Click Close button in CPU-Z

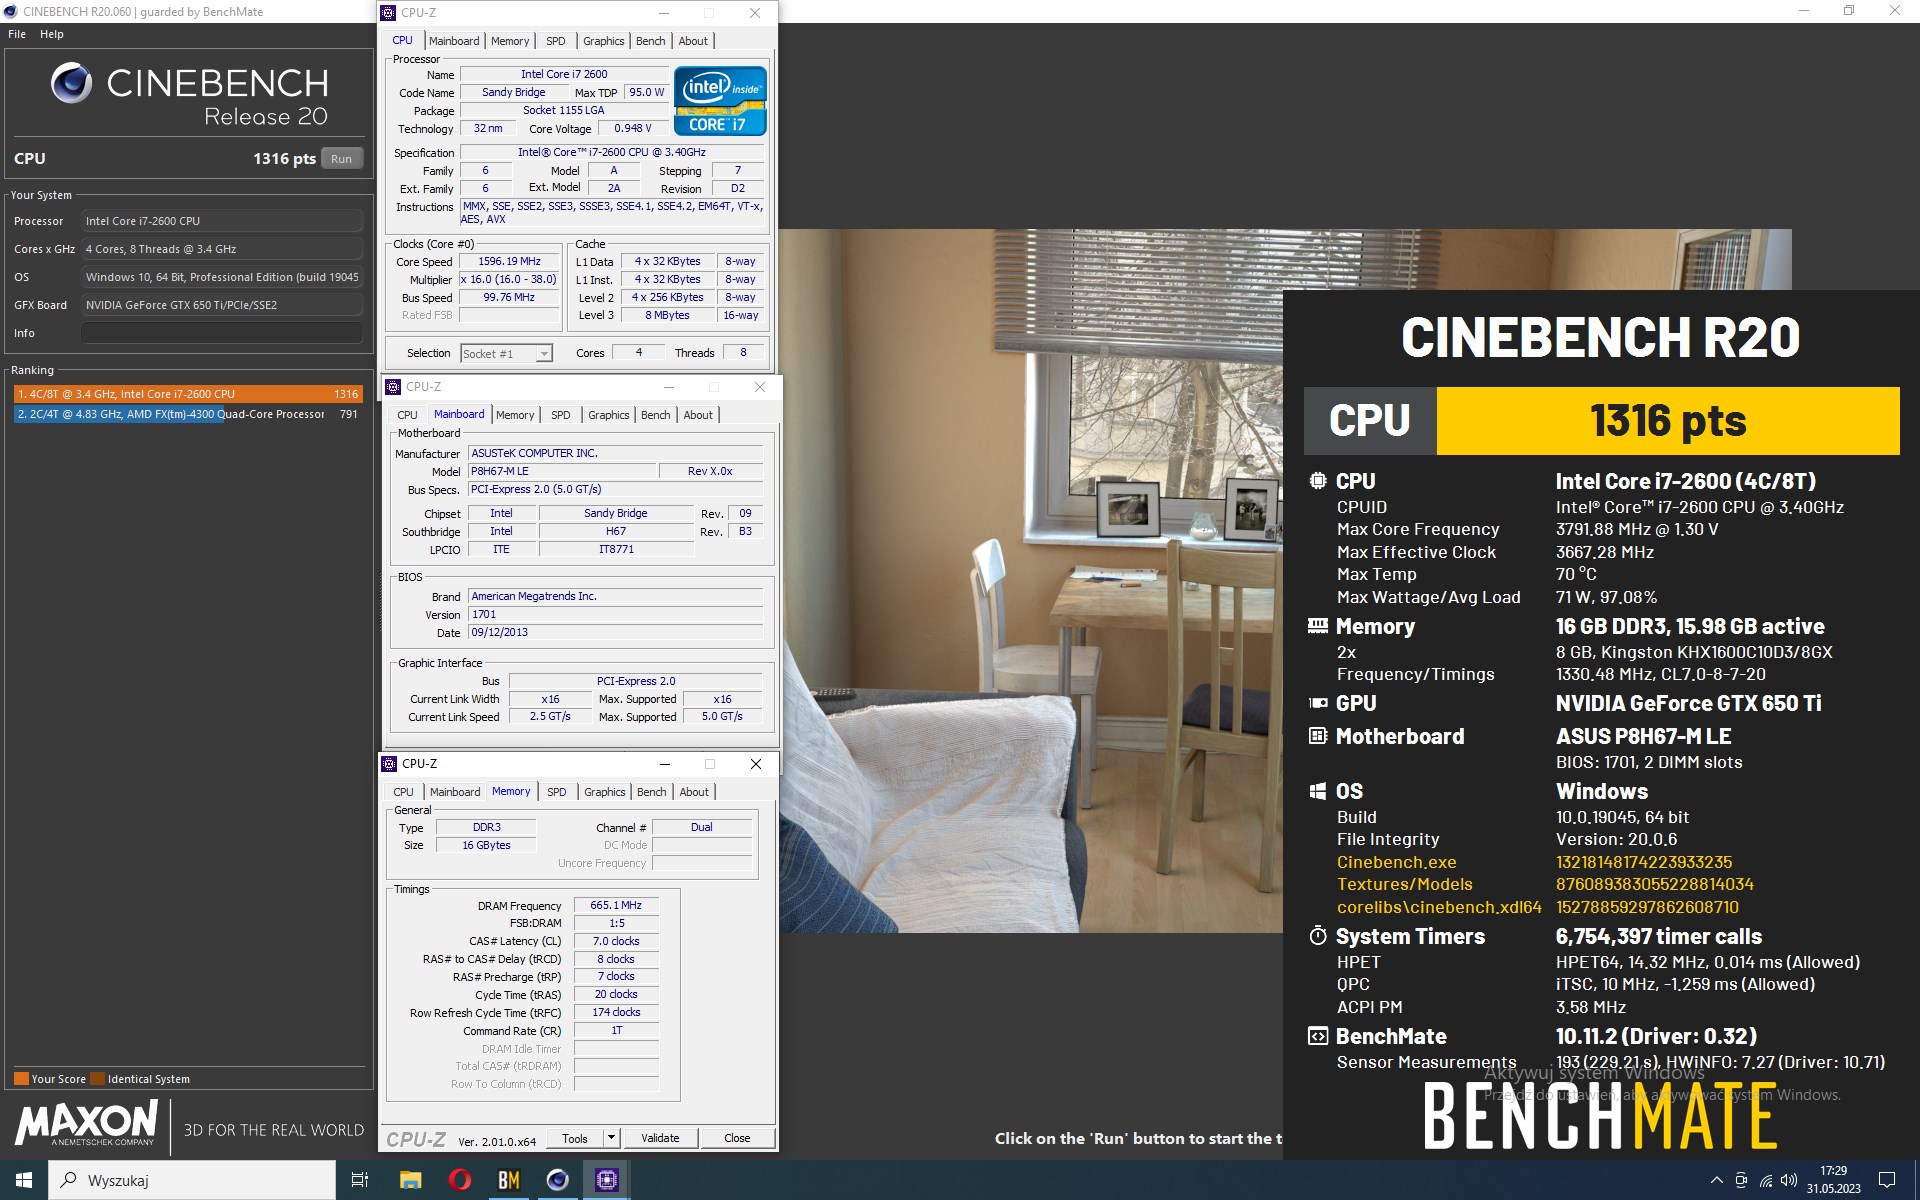coord(737,1138)
